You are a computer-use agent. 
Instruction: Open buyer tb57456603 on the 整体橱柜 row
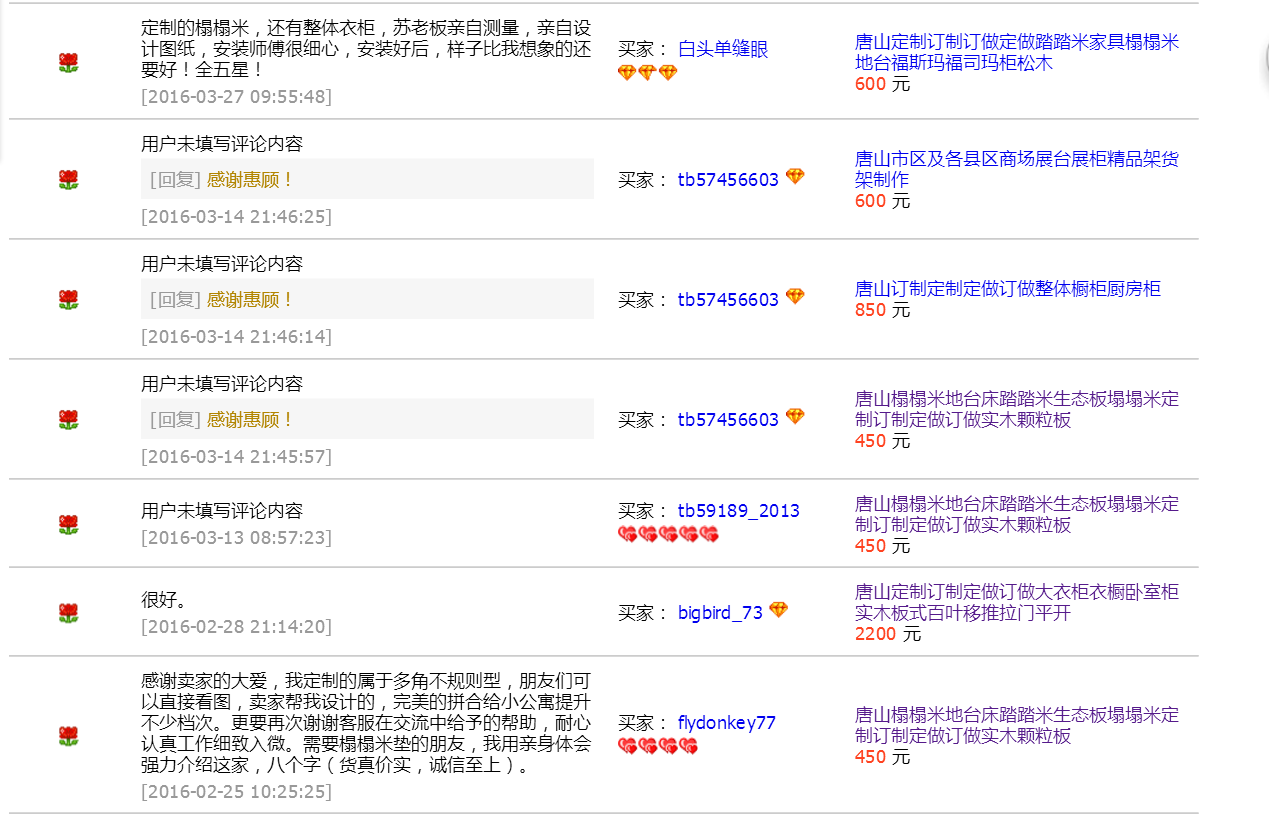(728, 300)
